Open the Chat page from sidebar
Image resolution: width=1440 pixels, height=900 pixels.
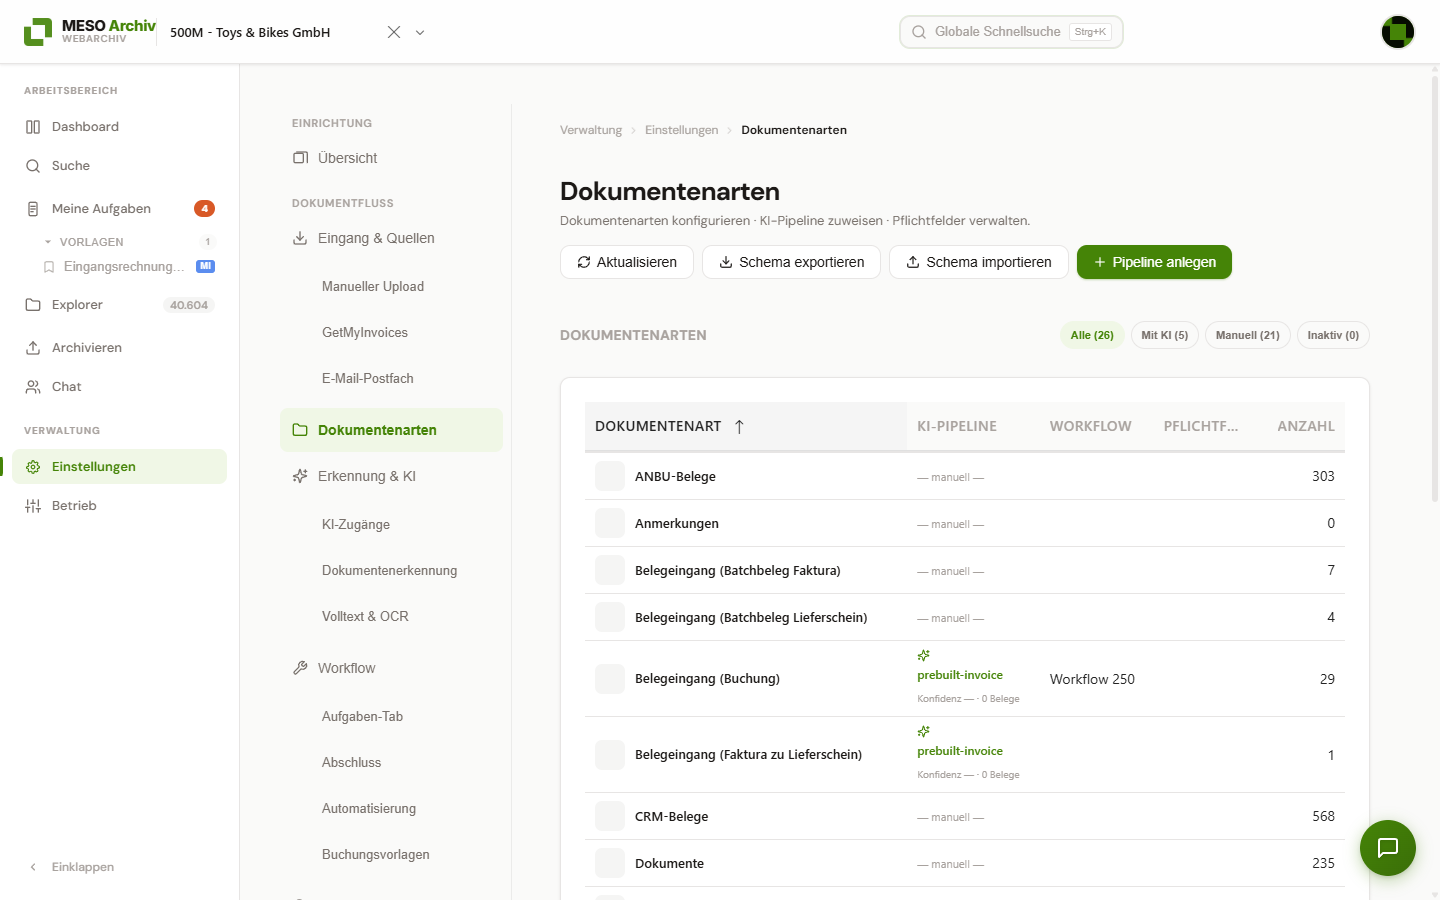tap(119, 387)
